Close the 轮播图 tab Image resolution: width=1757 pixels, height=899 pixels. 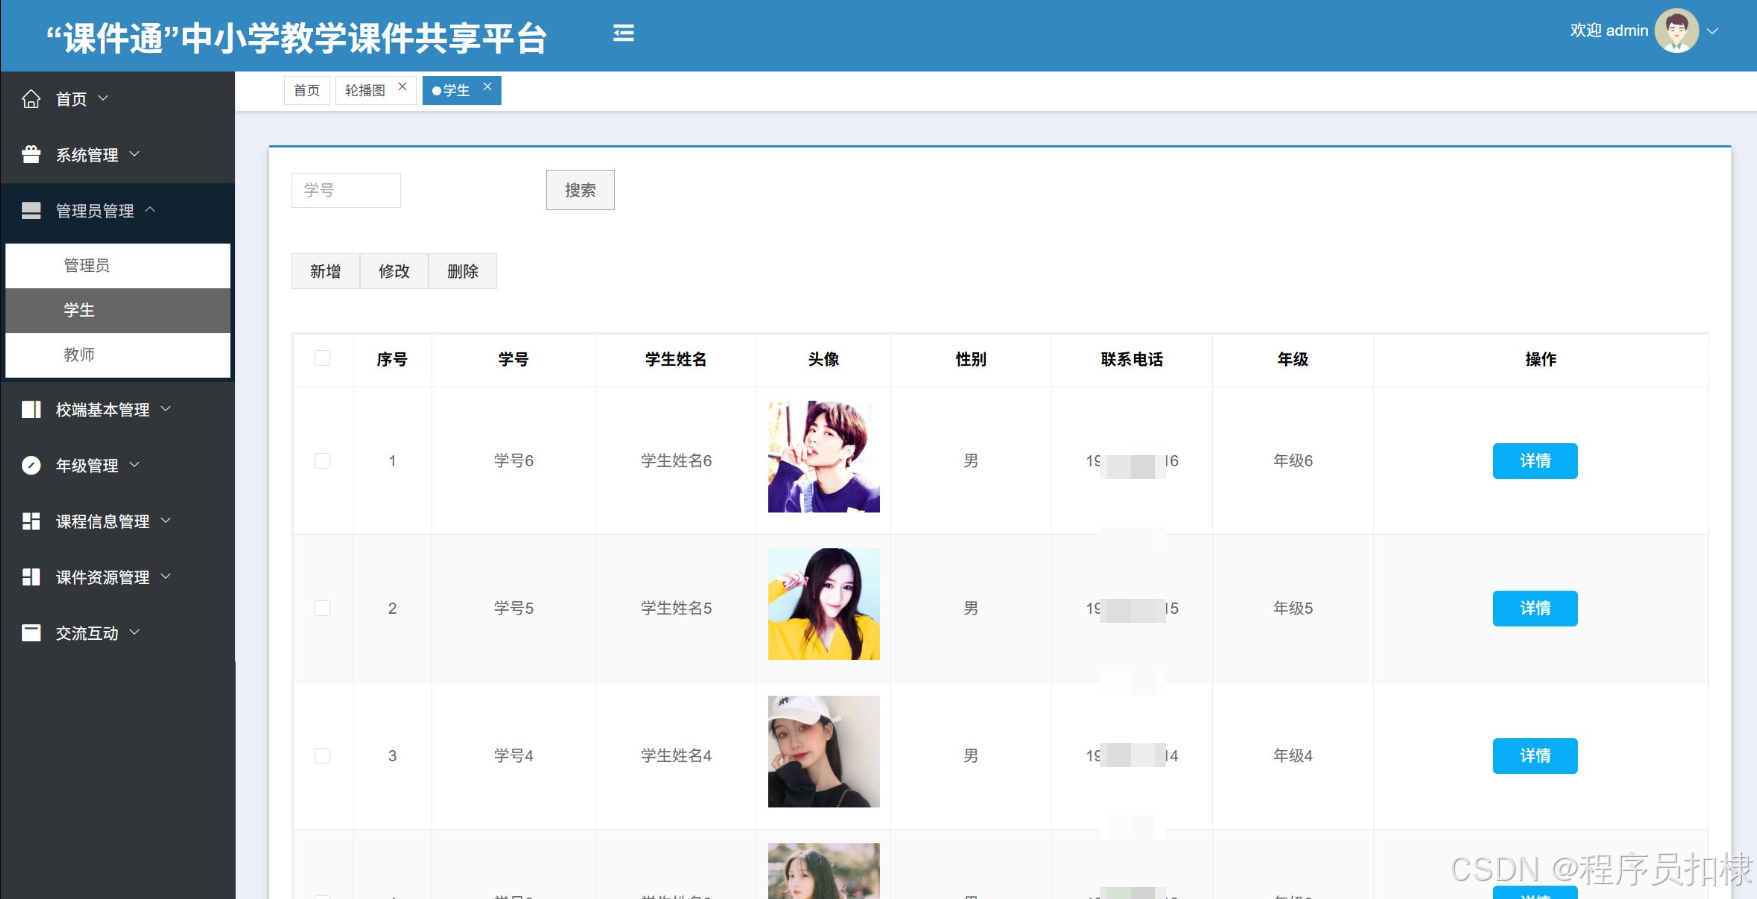[x=402, y=87]
